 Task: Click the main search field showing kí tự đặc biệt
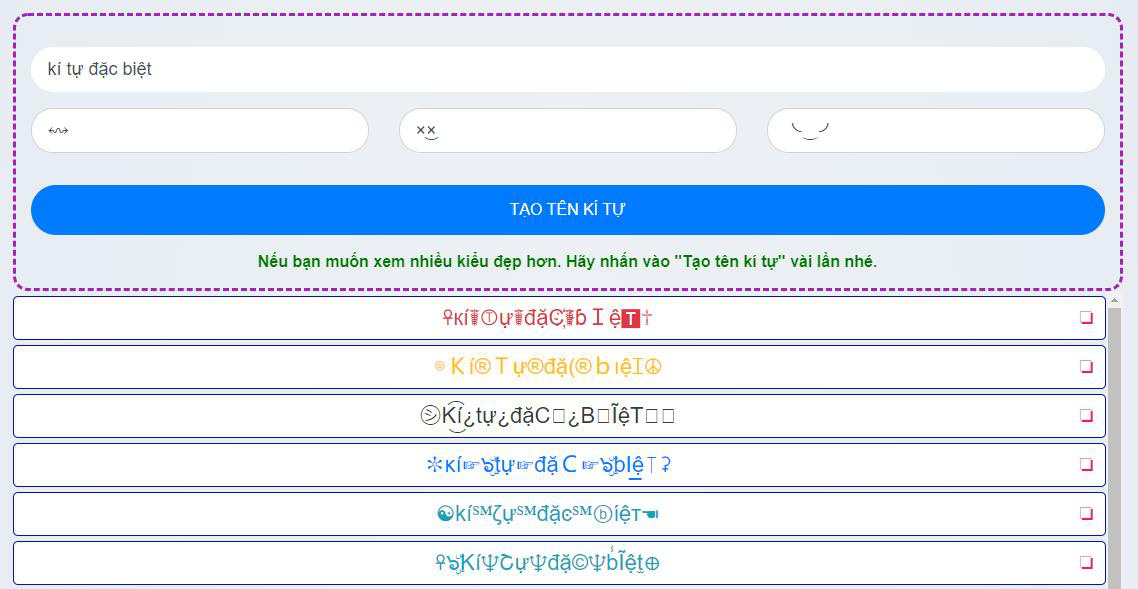[x=566, y=68]
